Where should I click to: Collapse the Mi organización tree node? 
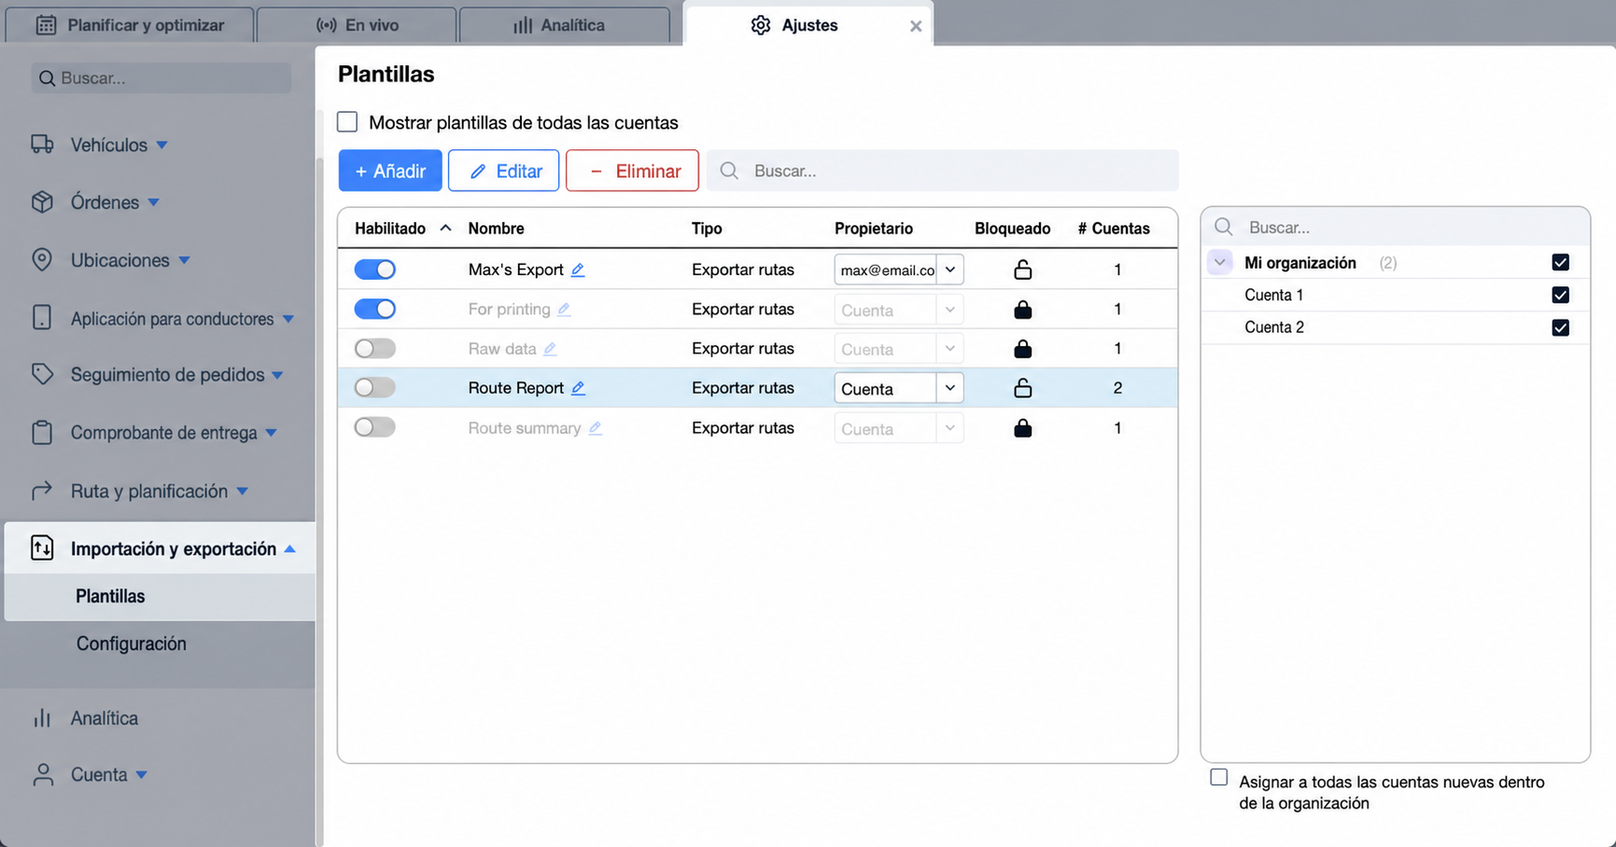1220,262
